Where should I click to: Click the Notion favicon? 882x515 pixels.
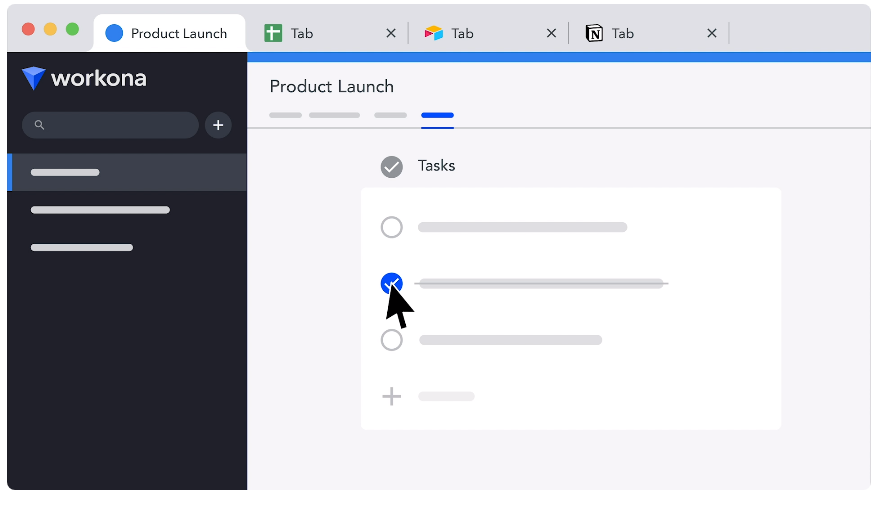(594, 33)
